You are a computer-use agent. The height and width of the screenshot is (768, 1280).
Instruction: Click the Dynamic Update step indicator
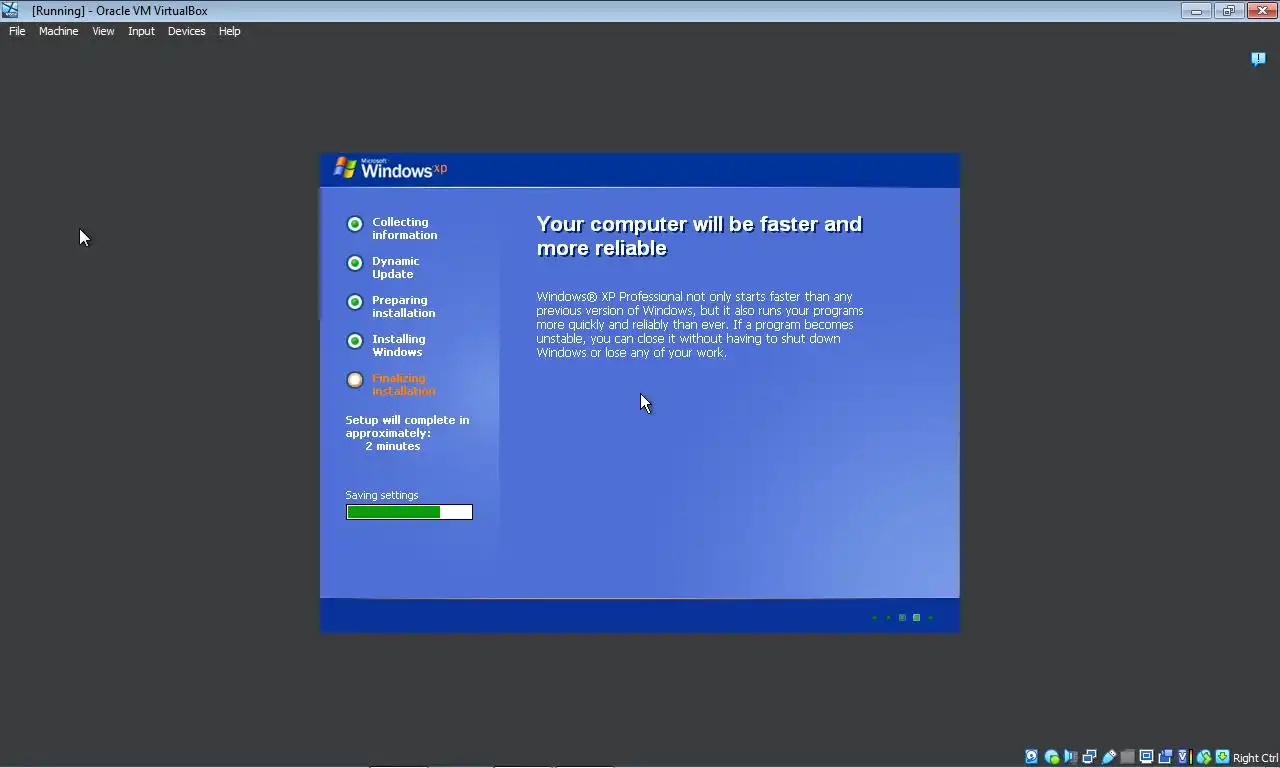pos(354,263)
